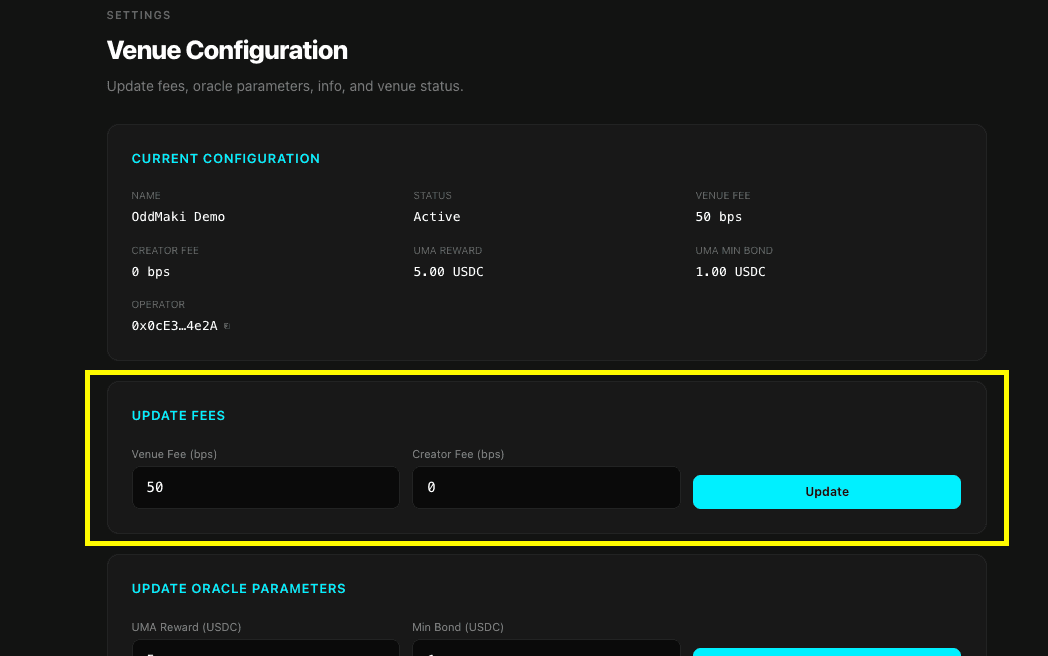
Task: Click the 1.00 USDC min bond value
Action: point(731,271)
